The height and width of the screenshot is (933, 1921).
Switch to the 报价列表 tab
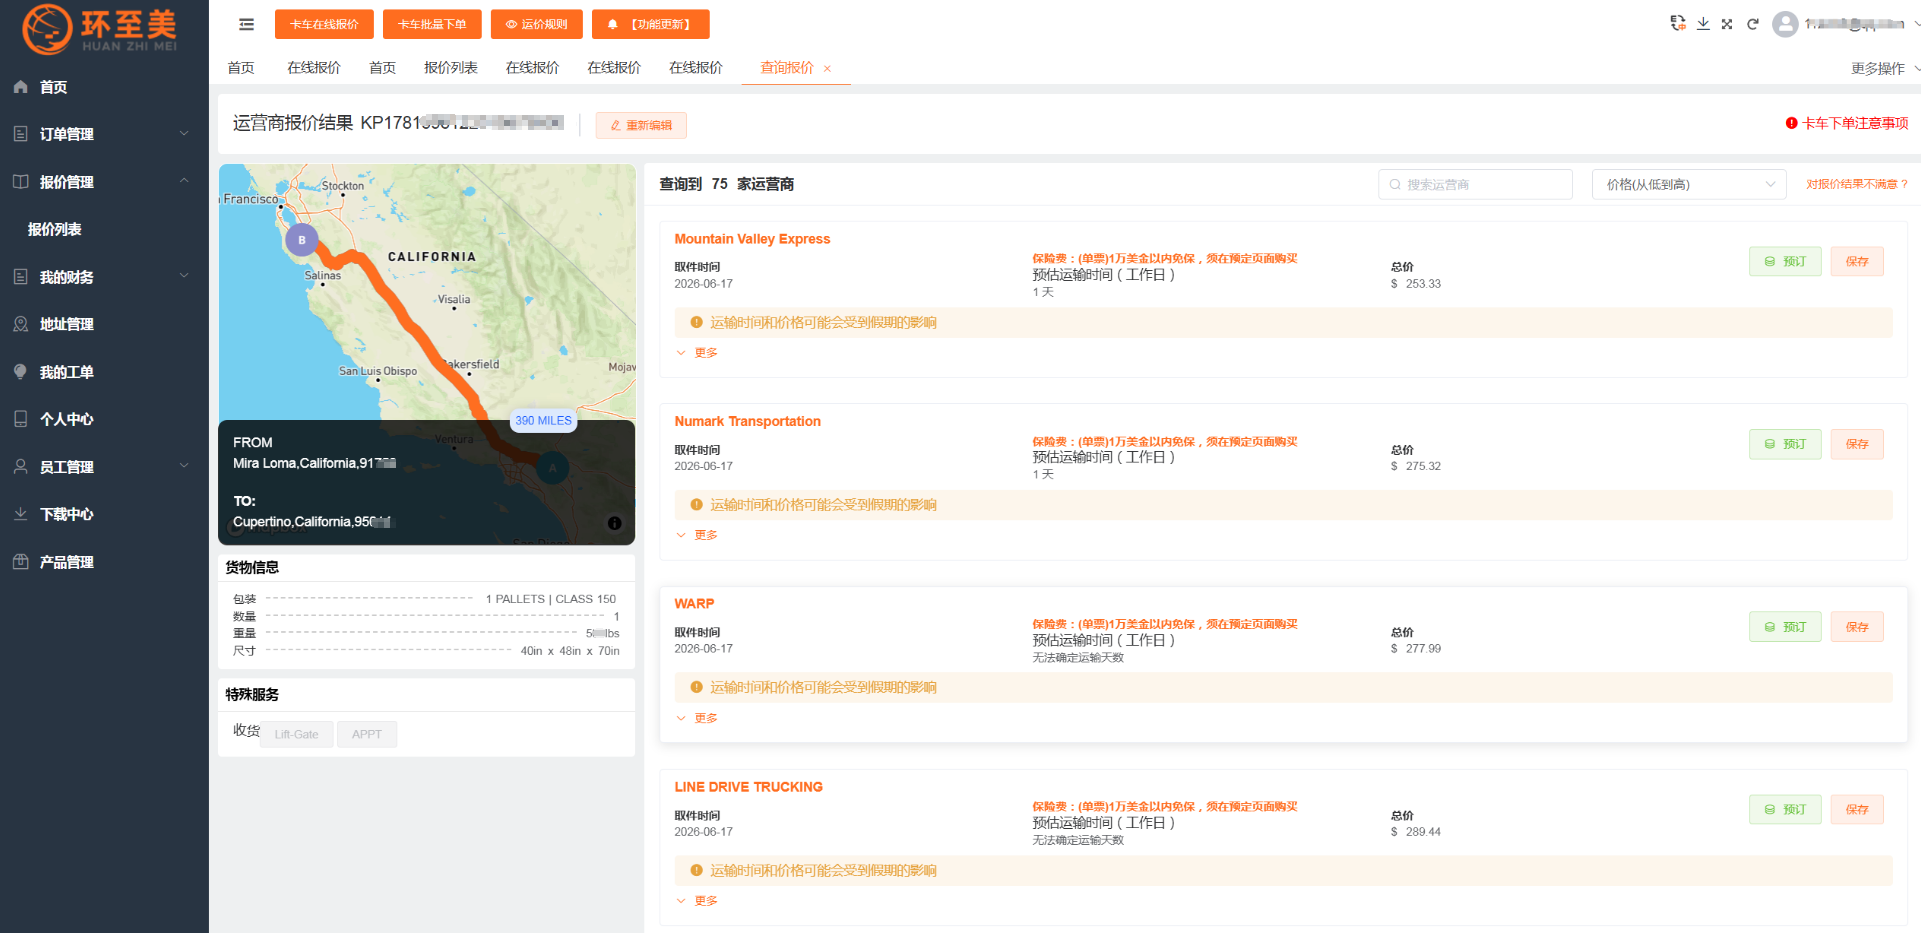point(450,68)
